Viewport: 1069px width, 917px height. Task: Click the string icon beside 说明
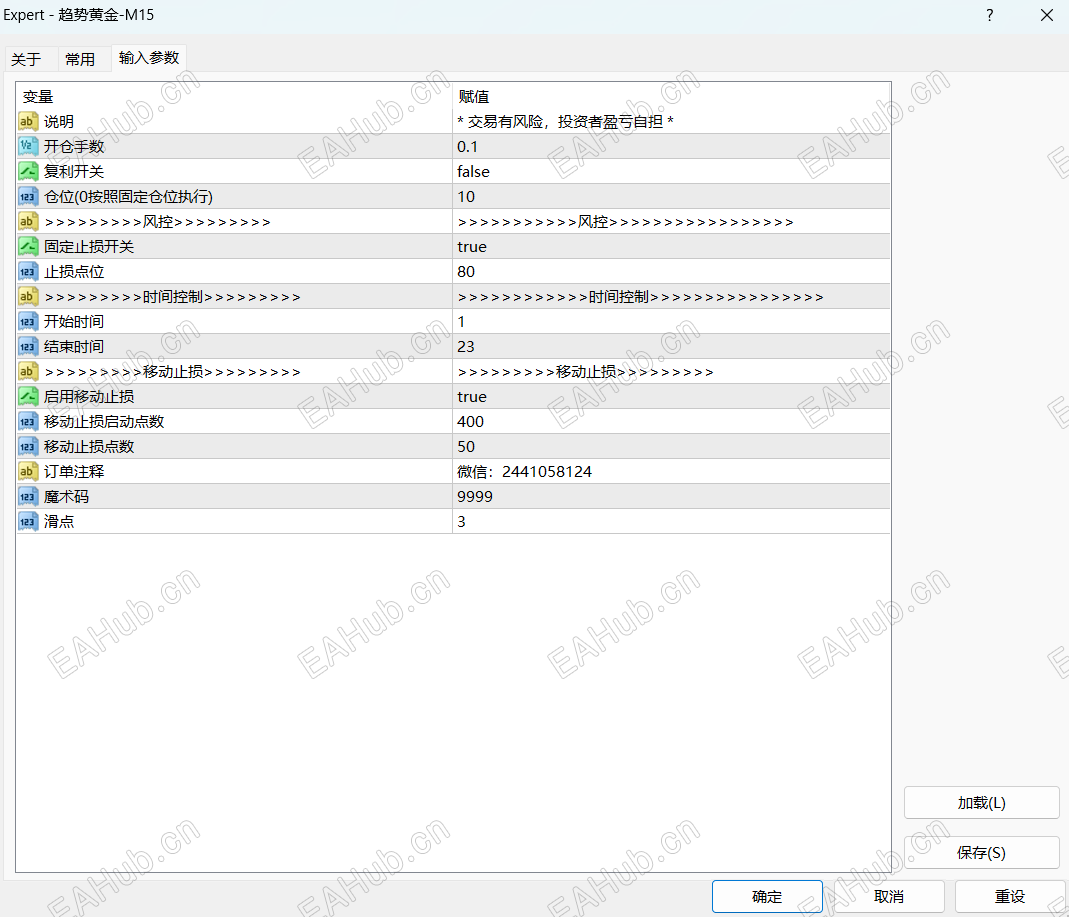[x=28, y=121]
